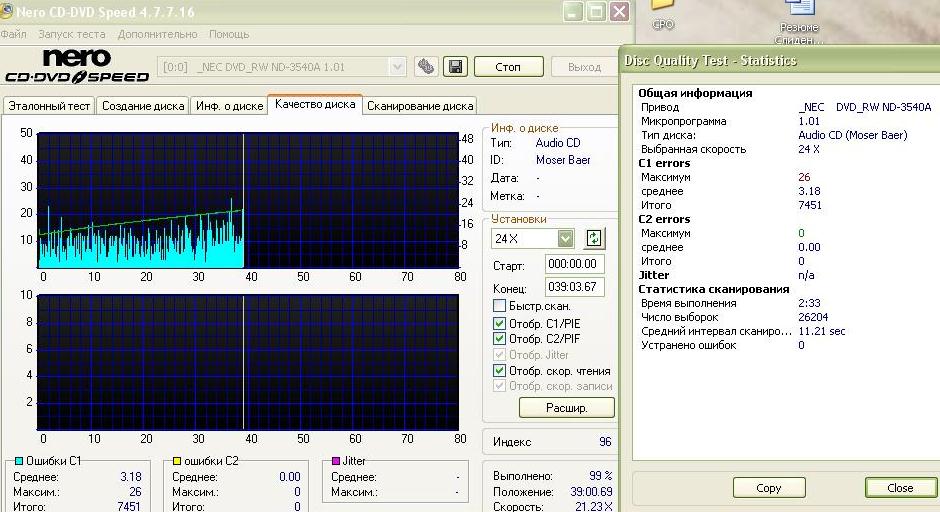Image resolution: width=940 pixels, height=512 pixels.
Task: Open the Дополнительно menu
Action: 157,34
